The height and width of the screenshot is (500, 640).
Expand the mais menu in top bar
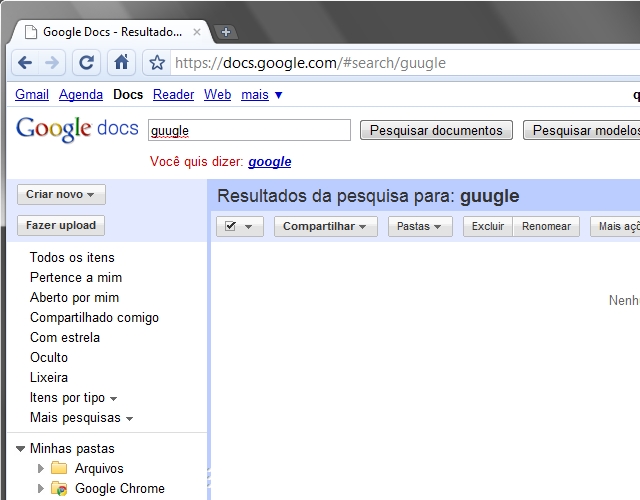point(262,95)
